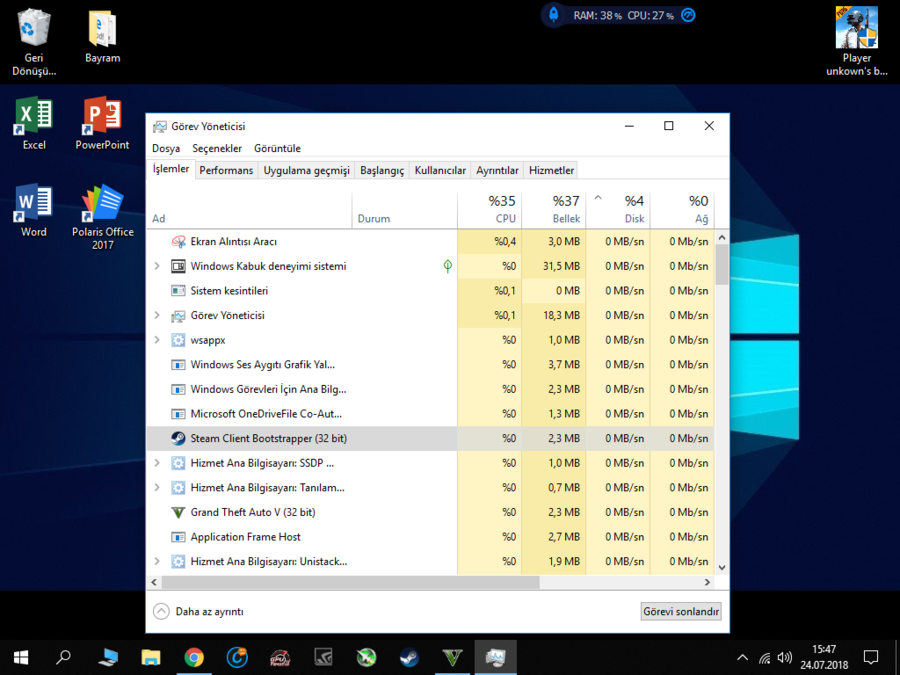The image size is (900, 675).
Task: Select the Polaris Office 2017 desktop icon
Action: (x=103, y=217)
